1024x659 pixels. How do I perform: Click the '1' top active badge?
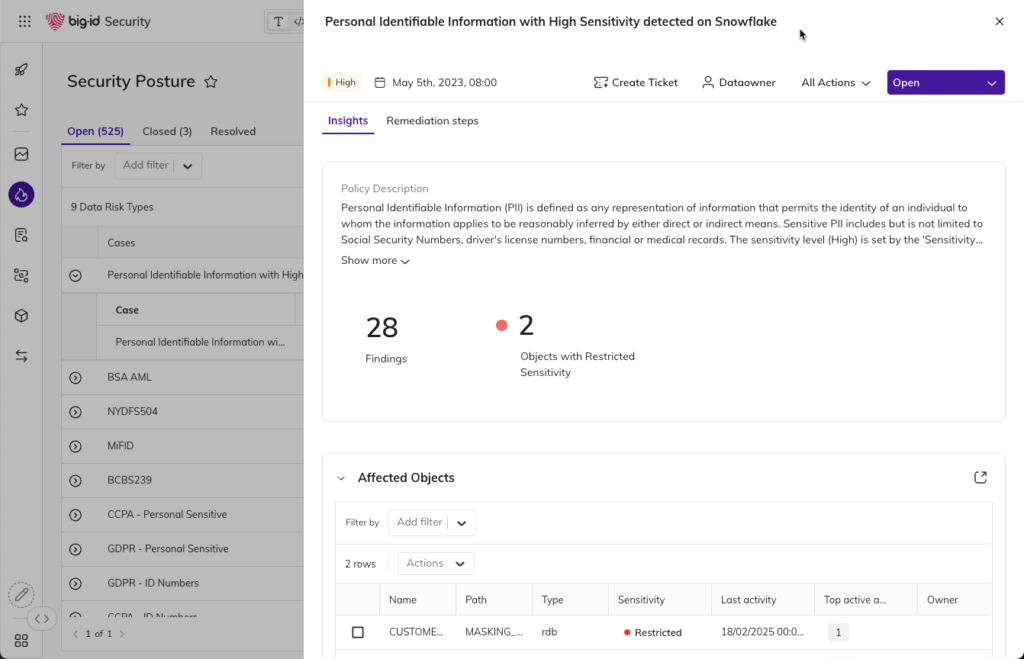coord(839,632)
